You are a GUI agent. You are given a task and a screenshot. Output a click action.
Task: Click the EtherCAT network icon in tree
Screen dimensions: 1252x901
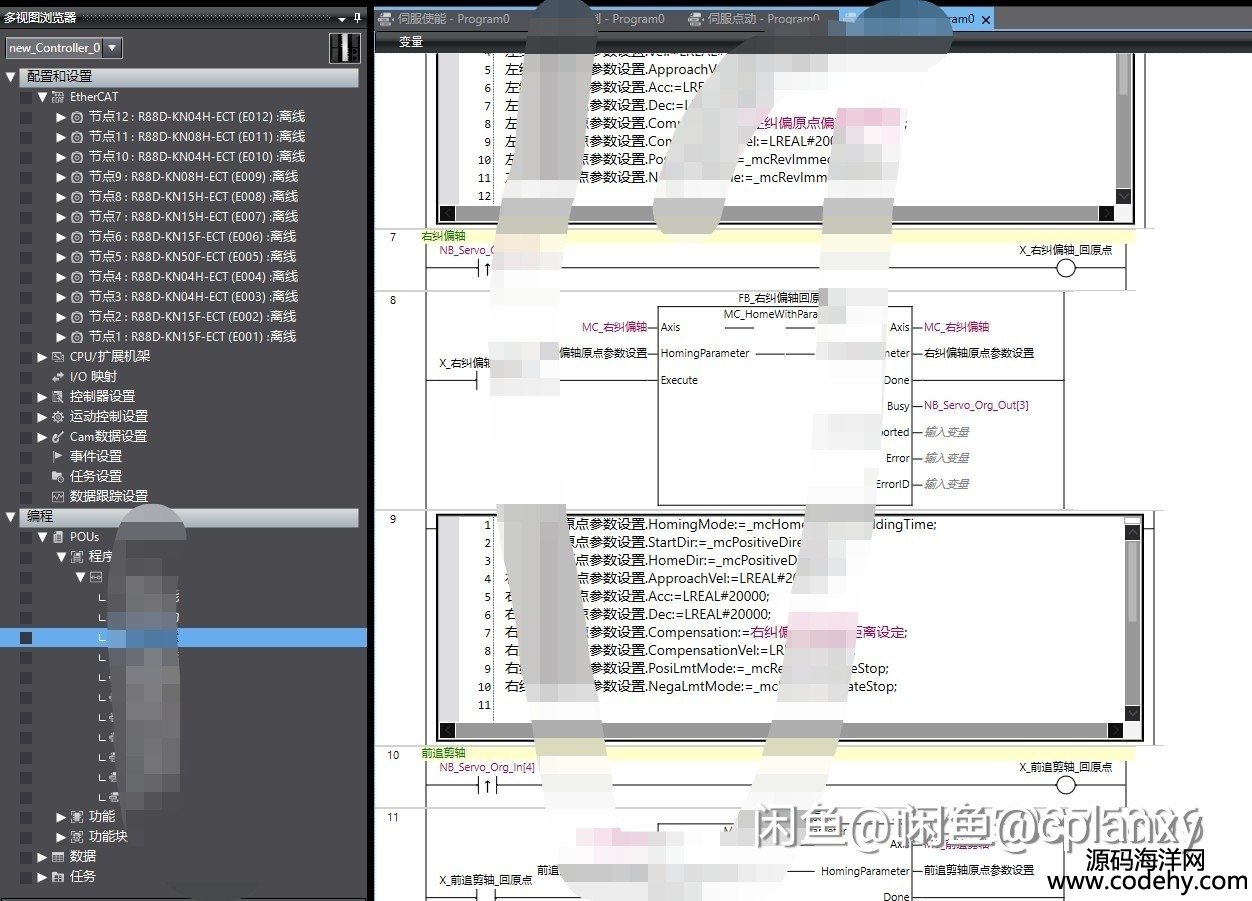[x=58, y=97]
